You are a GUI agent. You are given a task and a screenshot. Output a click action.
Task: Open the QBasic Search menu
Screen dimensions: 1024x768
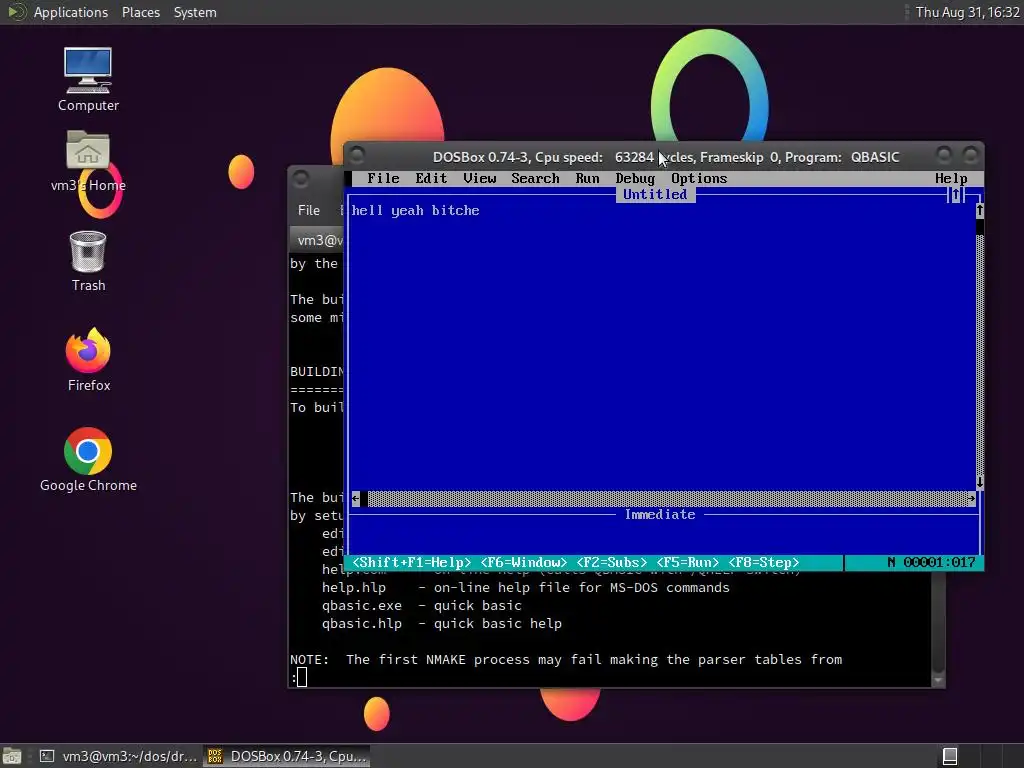pos(535,178)
